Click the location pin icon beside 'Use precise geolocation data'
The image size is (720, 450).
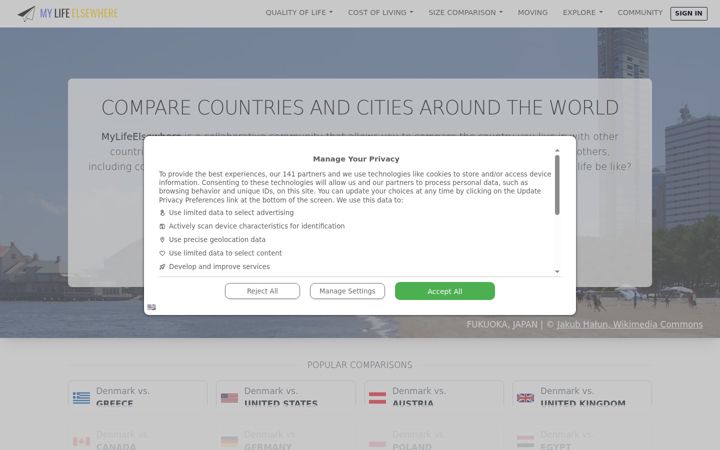162,240
